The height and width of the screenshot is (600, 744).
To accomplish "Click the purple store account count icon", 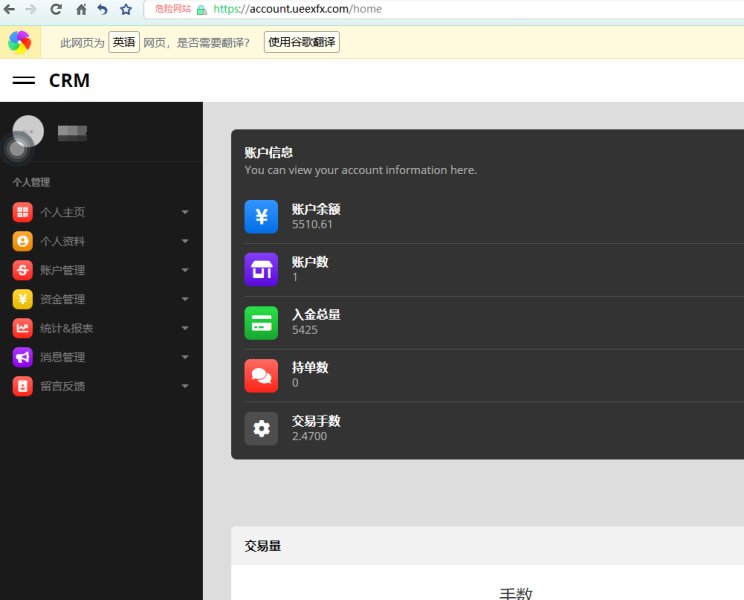I will click(x=261, y=269).
